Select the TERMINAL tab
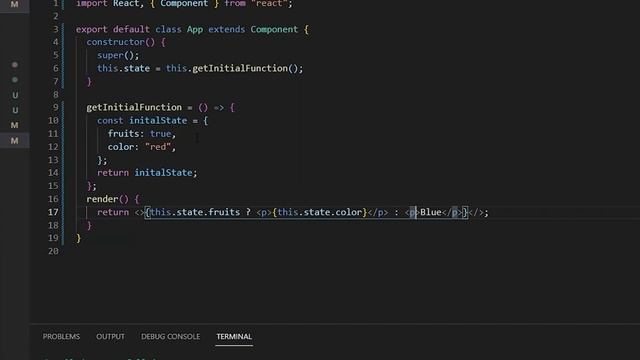The height and width of the screenshot is (360, 640). 234,337
